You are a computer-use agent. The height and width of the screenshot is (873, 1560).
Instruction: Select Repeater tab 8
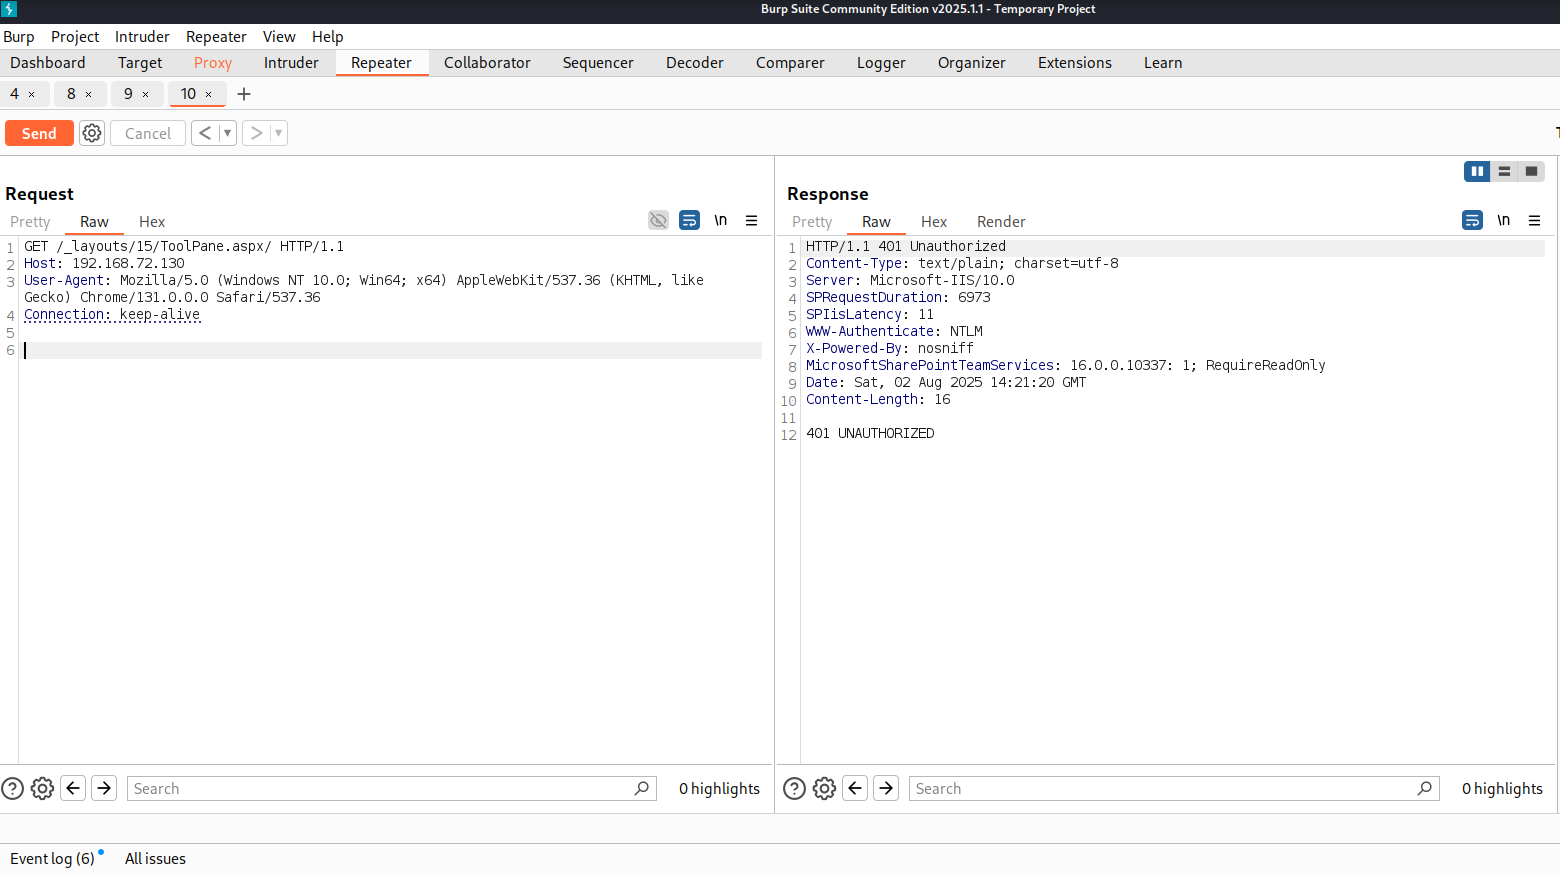tap(71, 94)
